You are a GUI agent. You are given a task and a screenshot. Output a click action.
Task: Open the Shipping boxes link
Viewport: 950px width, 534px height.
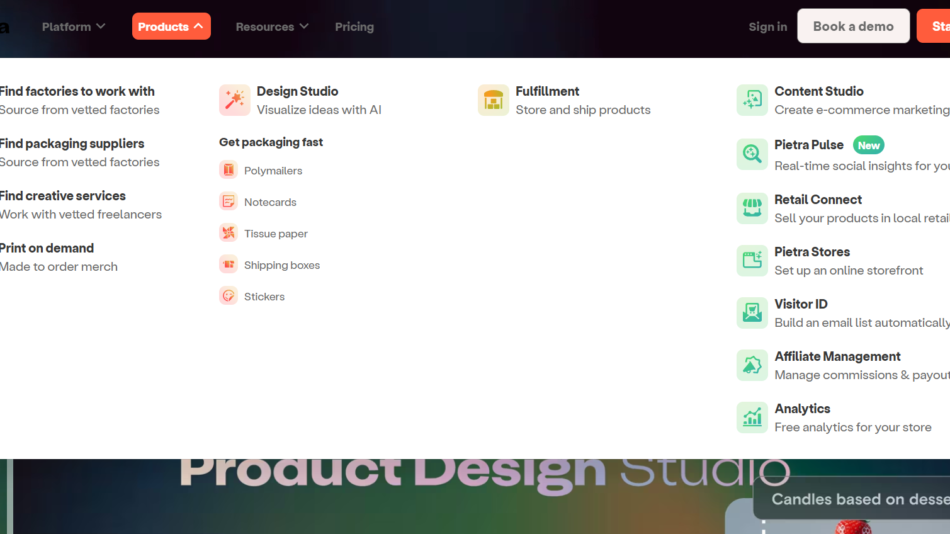282,265
